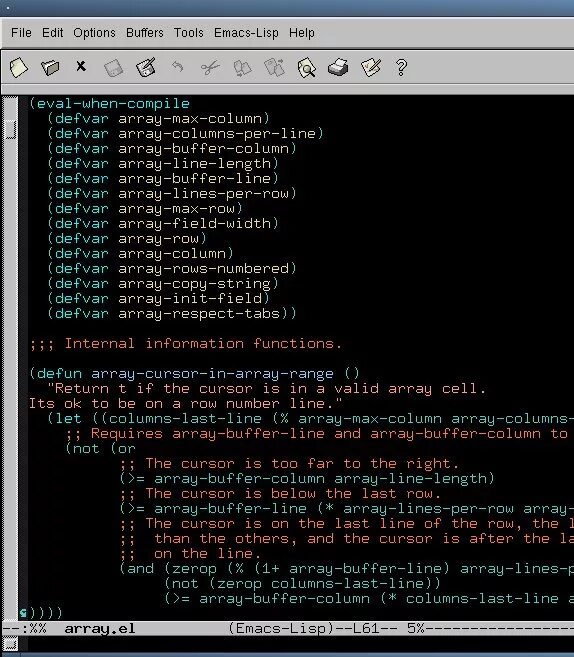
Task: Click the Undo arrow icon
Action: coord(178,66)
